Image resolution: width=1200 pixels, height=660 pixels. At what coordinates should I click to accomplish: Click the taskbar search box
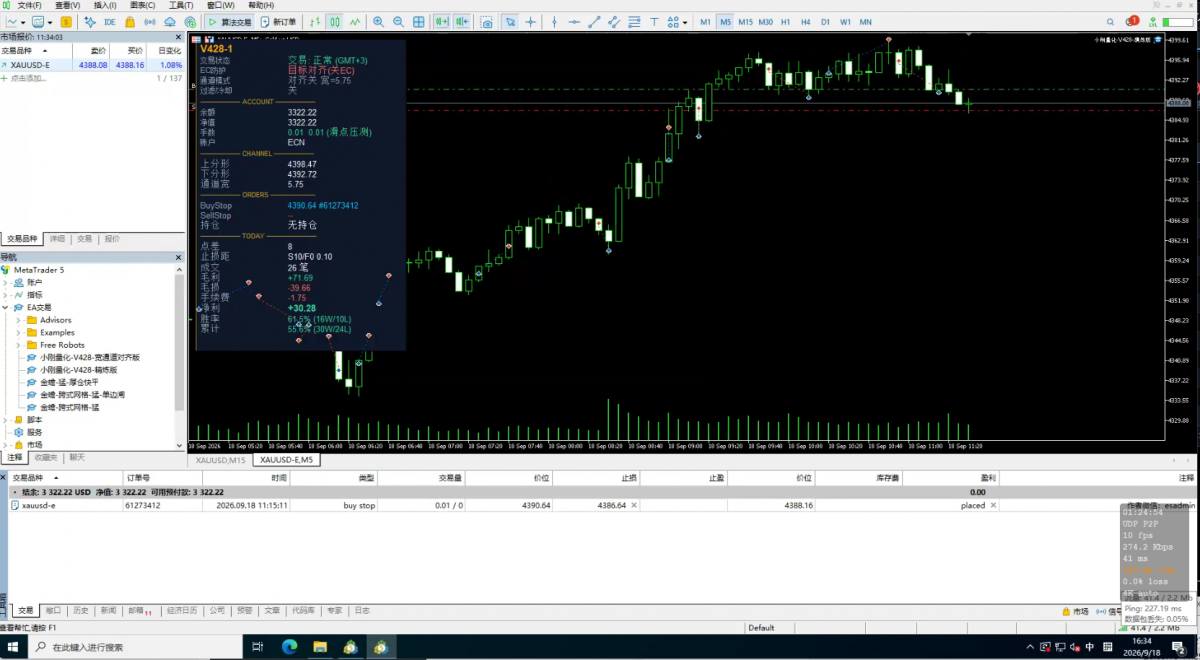tap(136, 647)
